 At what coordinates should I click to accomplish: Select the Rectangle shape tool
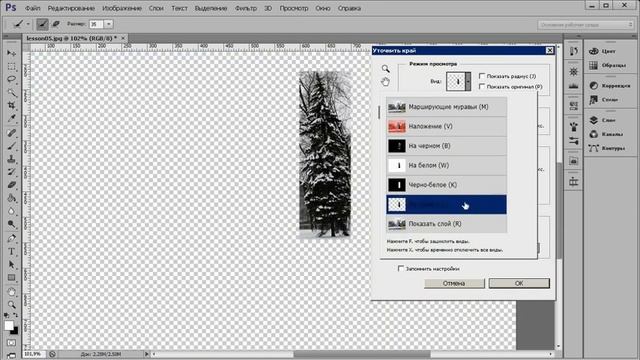point(11,278)
